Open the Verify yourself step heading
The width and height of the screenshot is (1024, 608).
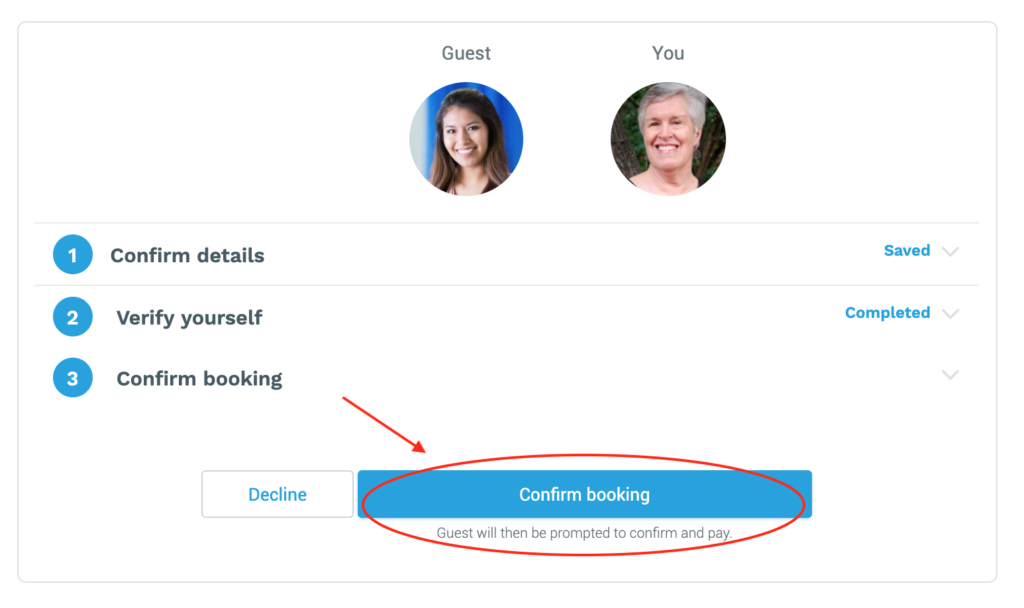click(189, 318)
